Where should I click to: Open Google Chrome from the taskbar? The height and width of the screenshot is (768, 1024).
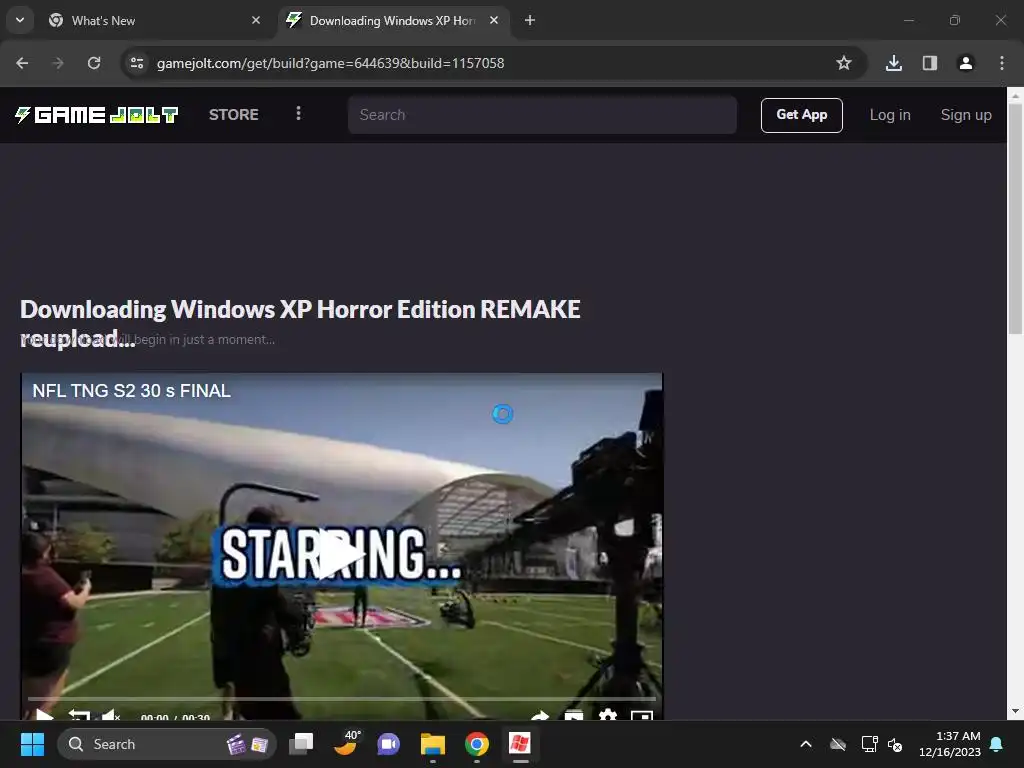[x=477, y=744]
